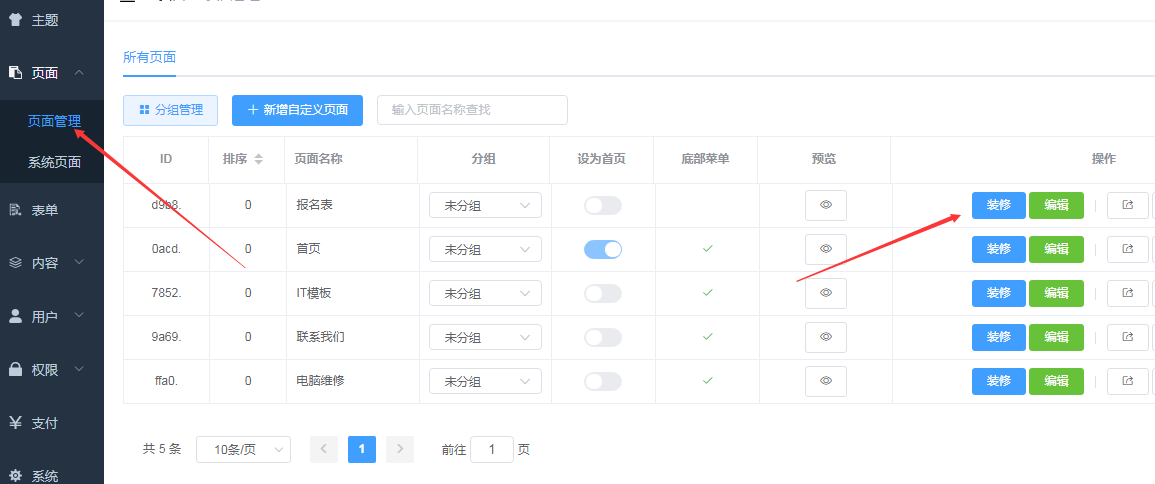
Task: Select page number 1 in pagination
Action: coord(362,449)
